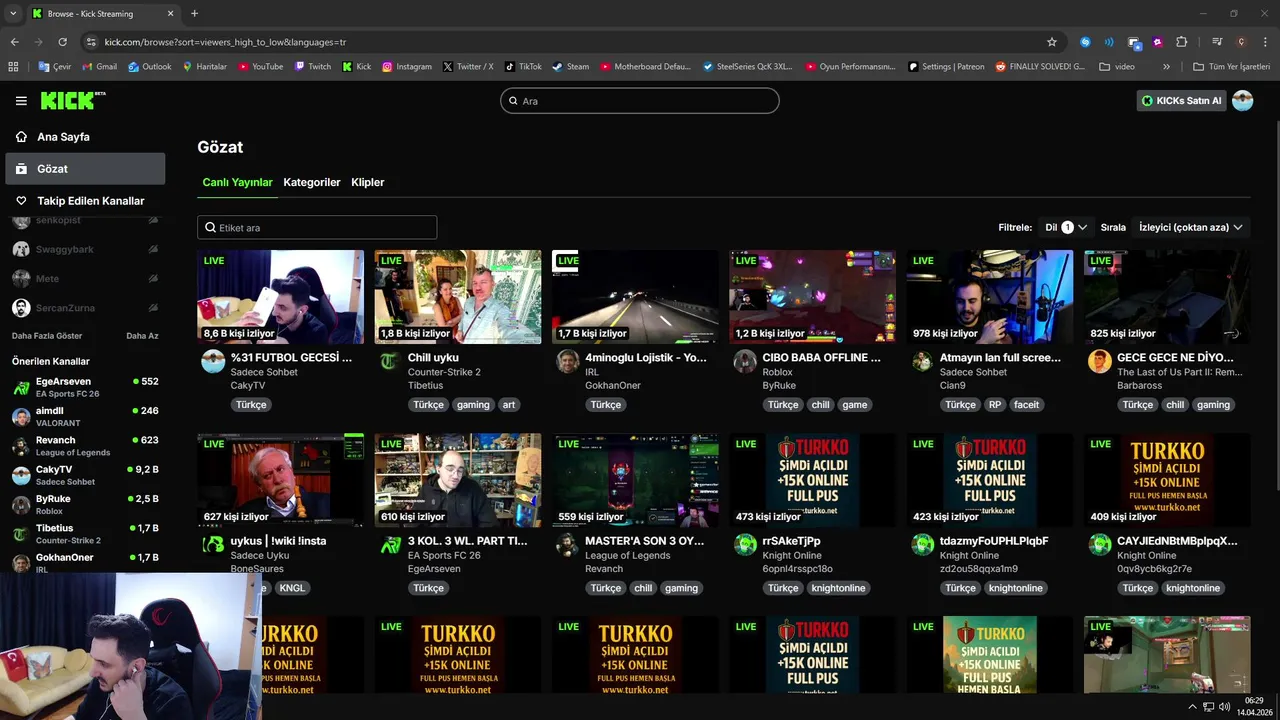
Task: Open CakyTV avatar on first stream card
Action: [x=213, y=361]
